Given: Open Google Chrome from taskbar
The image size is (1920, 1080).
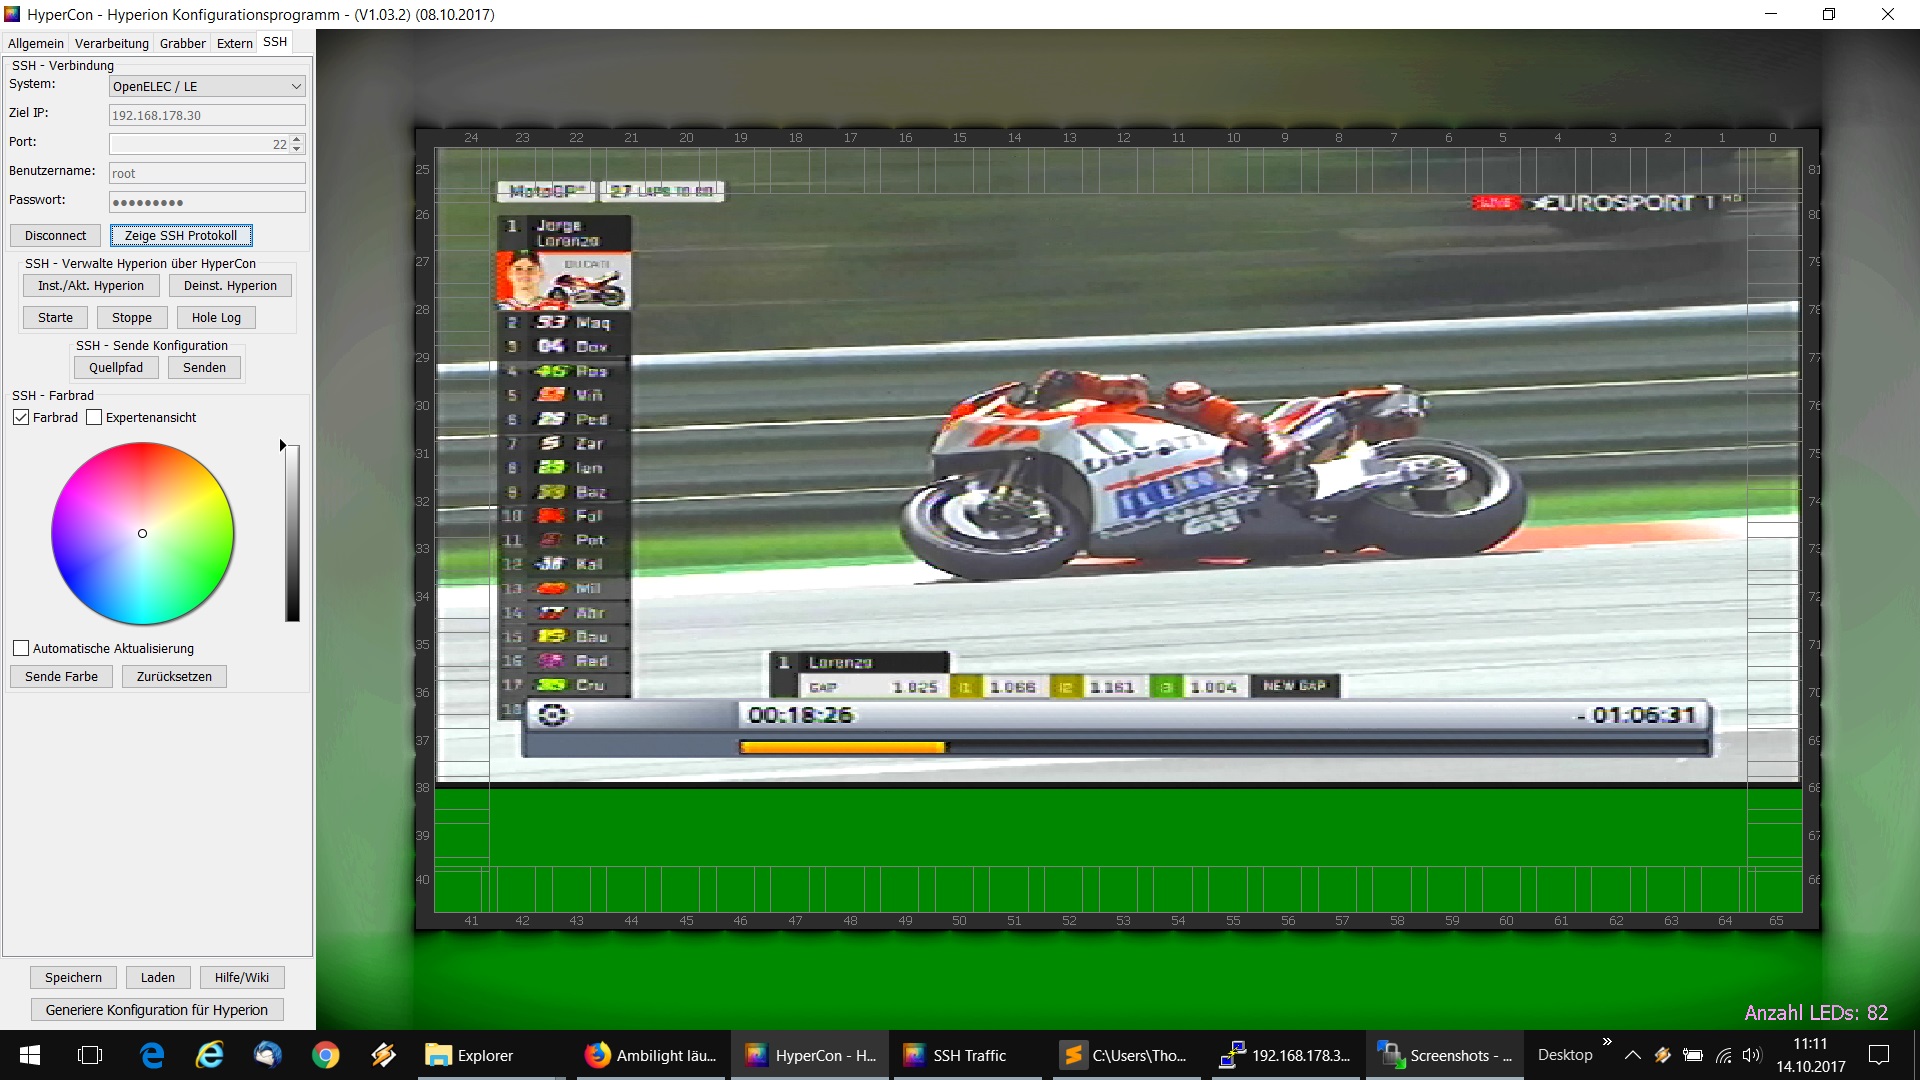Looking at the screenshot, I should point(325,1055).
